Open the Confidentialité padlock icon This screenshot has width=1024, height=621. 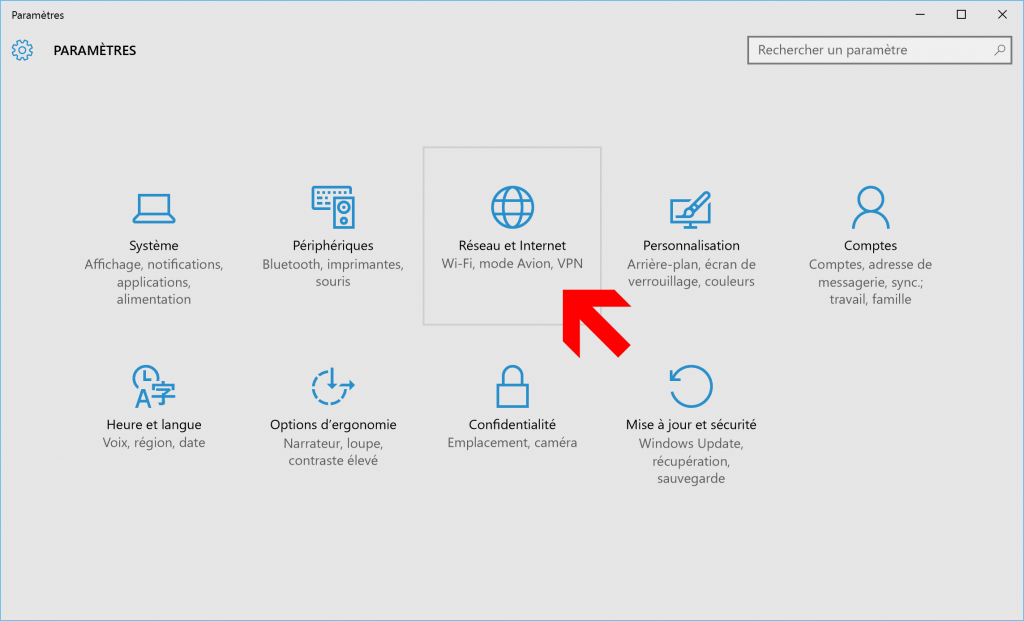512,386
